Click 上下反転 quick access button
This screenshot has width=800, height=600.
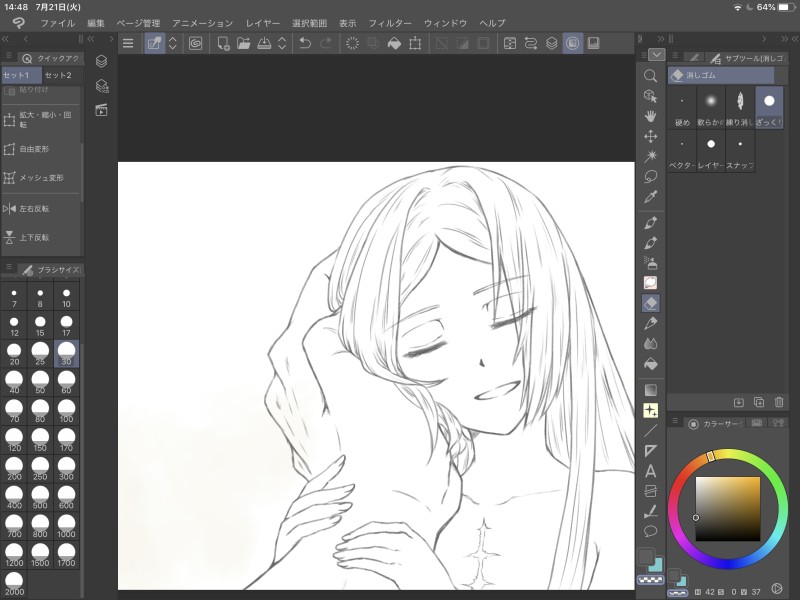pos(41,237)
